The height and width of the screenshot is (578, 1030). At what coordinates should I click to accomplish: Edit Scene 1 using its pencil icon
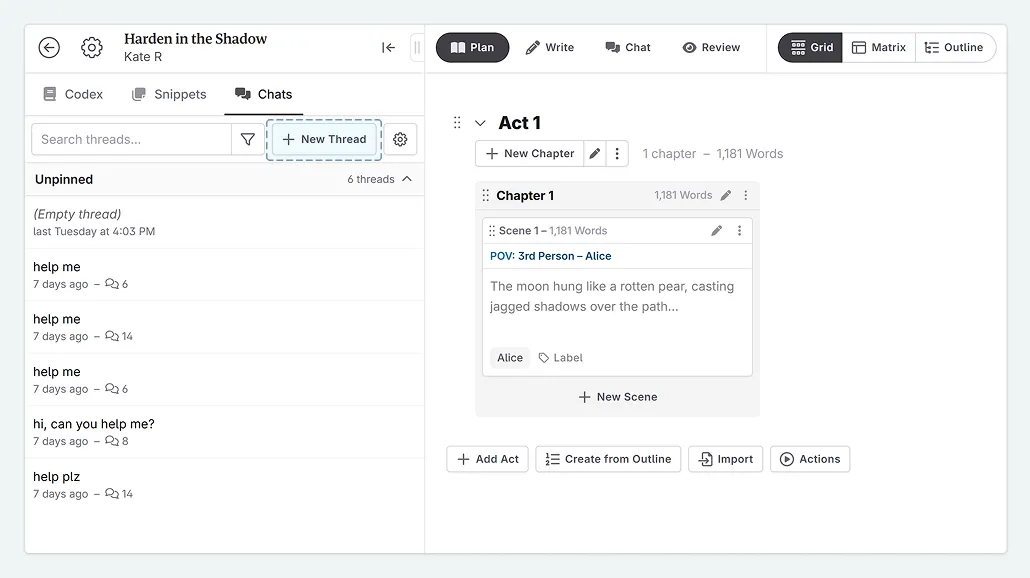pos(716,230)
